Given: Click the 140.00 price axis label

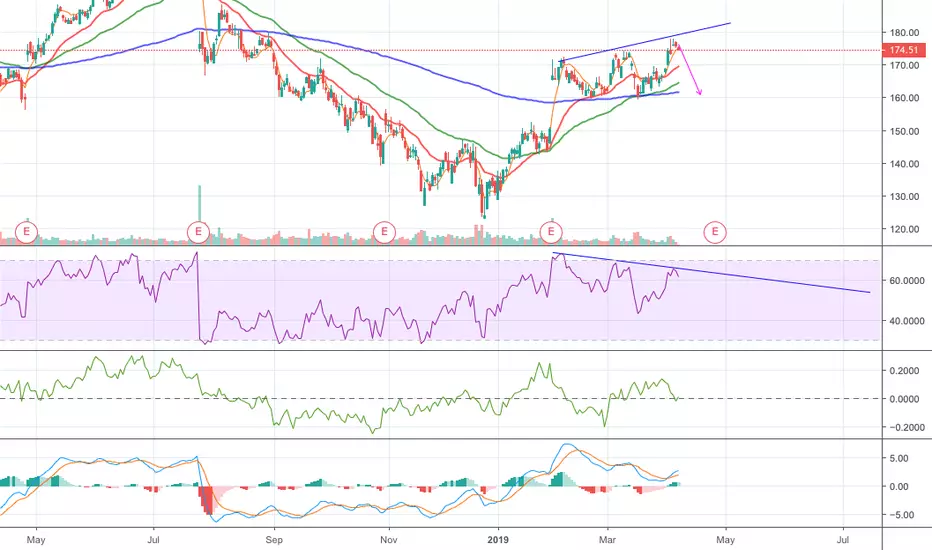Looking at the screenshot, I should tap(904, 164).
